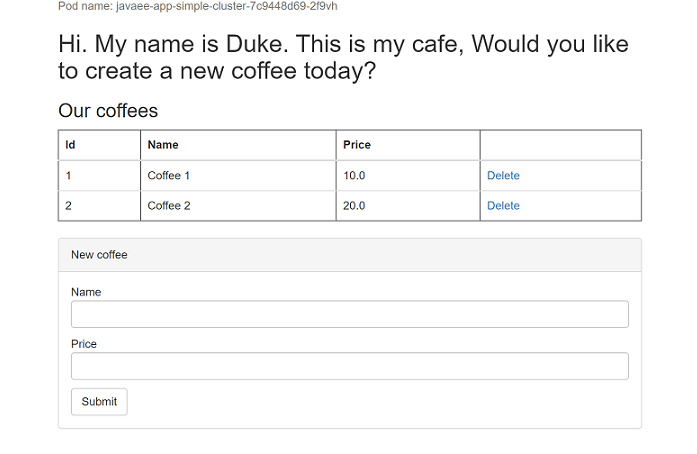Click the Price label above the input
This screenshot has height=454, width=697.
pyautogui.click(x=84, y=344)
